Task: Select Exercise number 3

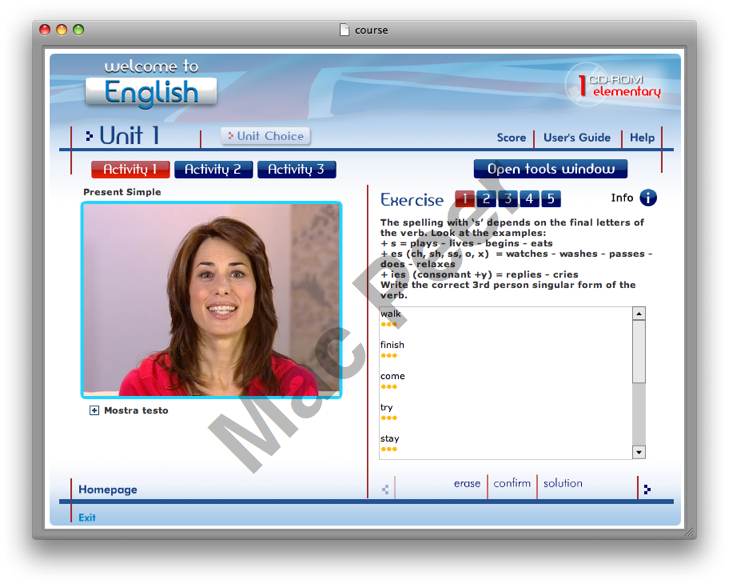Action: pyautogui.click(x=508, y=199)
